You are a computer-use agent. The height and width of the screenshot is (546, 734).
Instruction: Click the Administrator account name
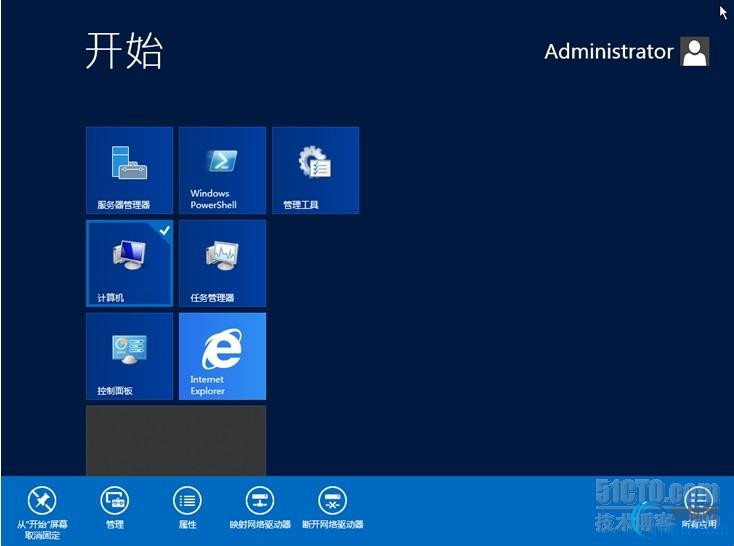(609, 52)
